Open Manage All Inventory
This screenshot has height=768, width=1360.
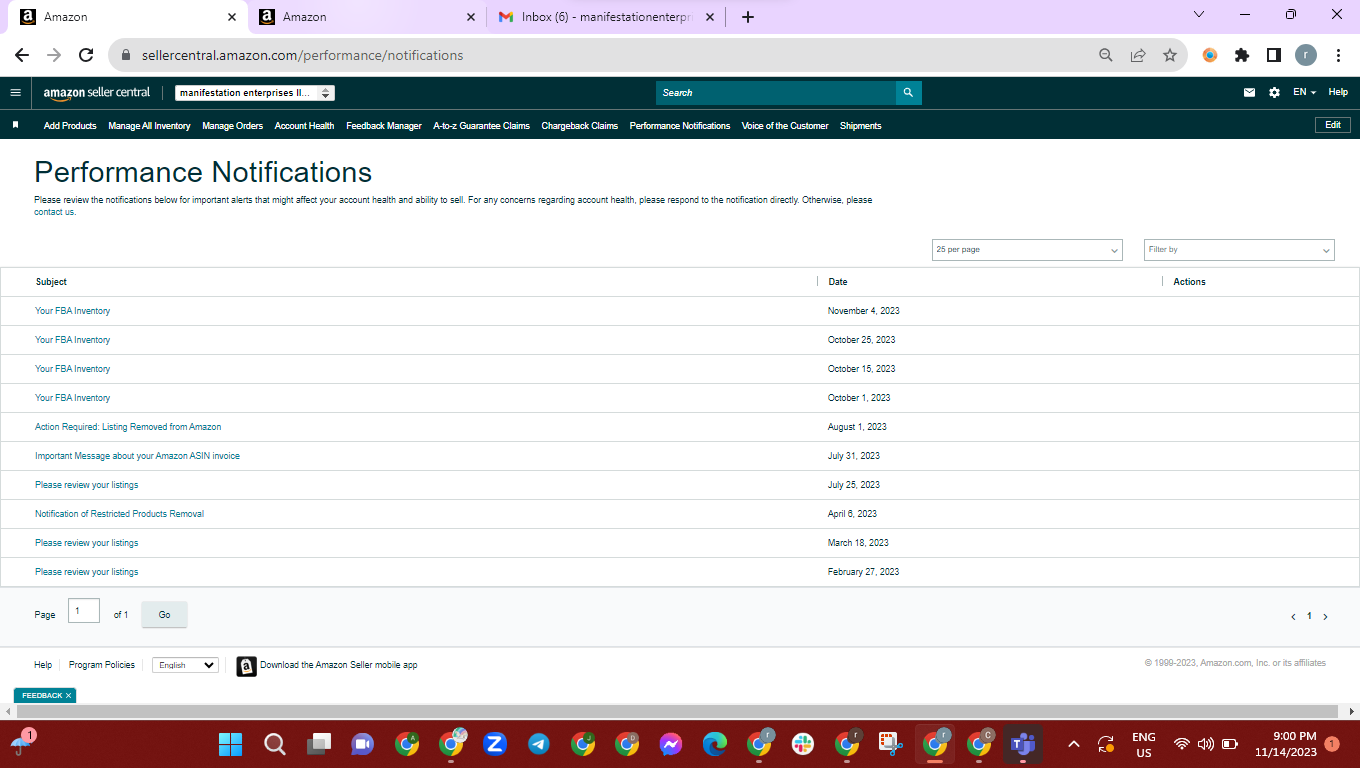pyautogui.click(x=149, y=126)
